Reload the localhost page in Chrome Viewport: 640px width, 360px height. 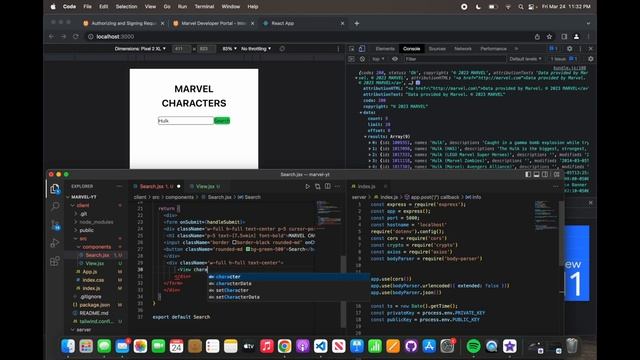76,37
